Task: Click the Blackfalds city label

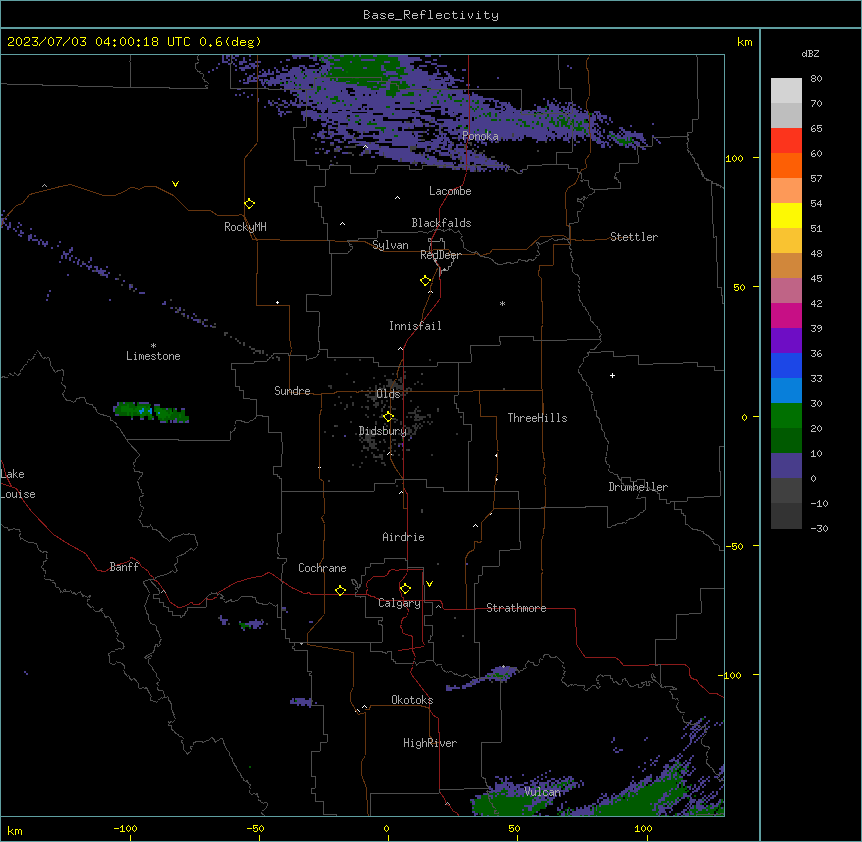Action: pos(441,223)
